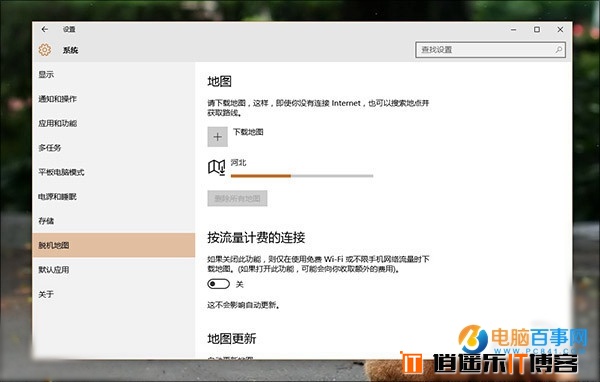Click the 删除所有地图 button
Screen dimensions: 600x382
click(x=237, y=198)
